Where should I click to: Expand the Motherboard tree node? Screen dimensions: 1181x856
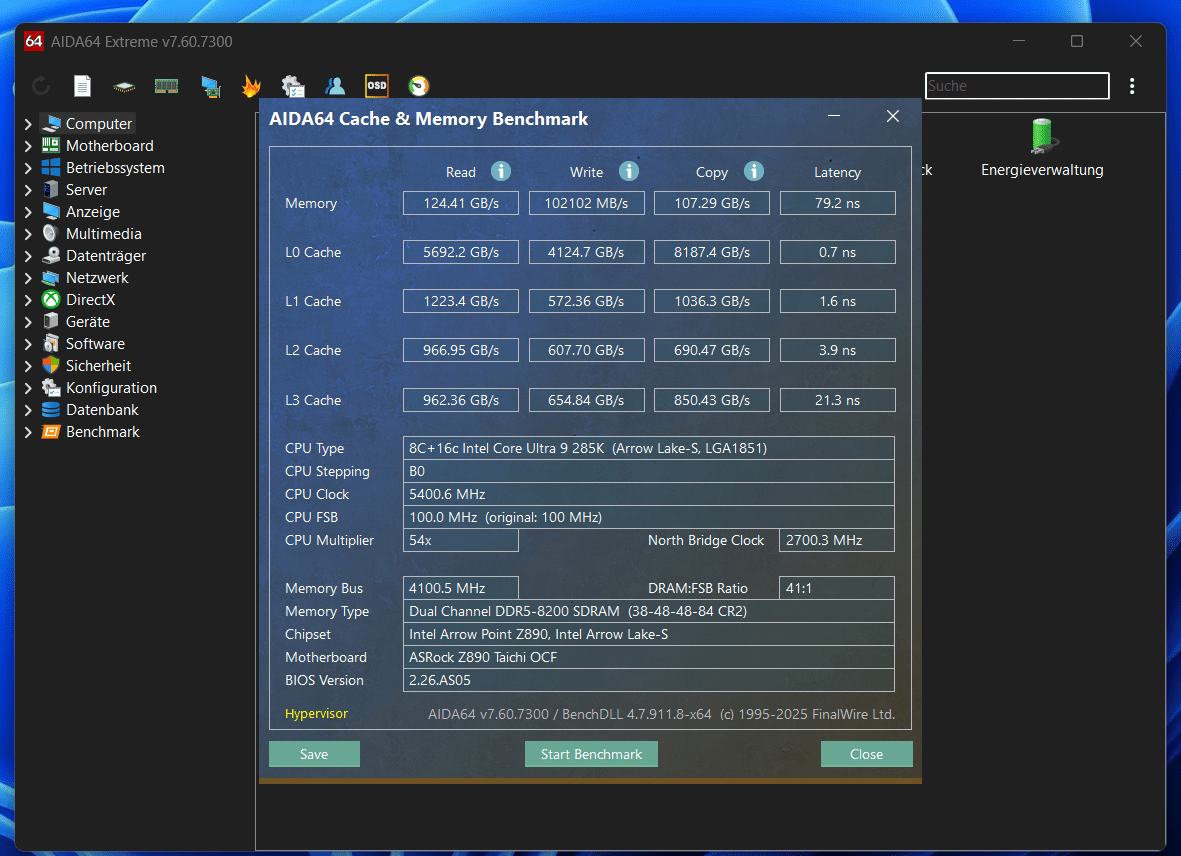(x=28, y=146)
